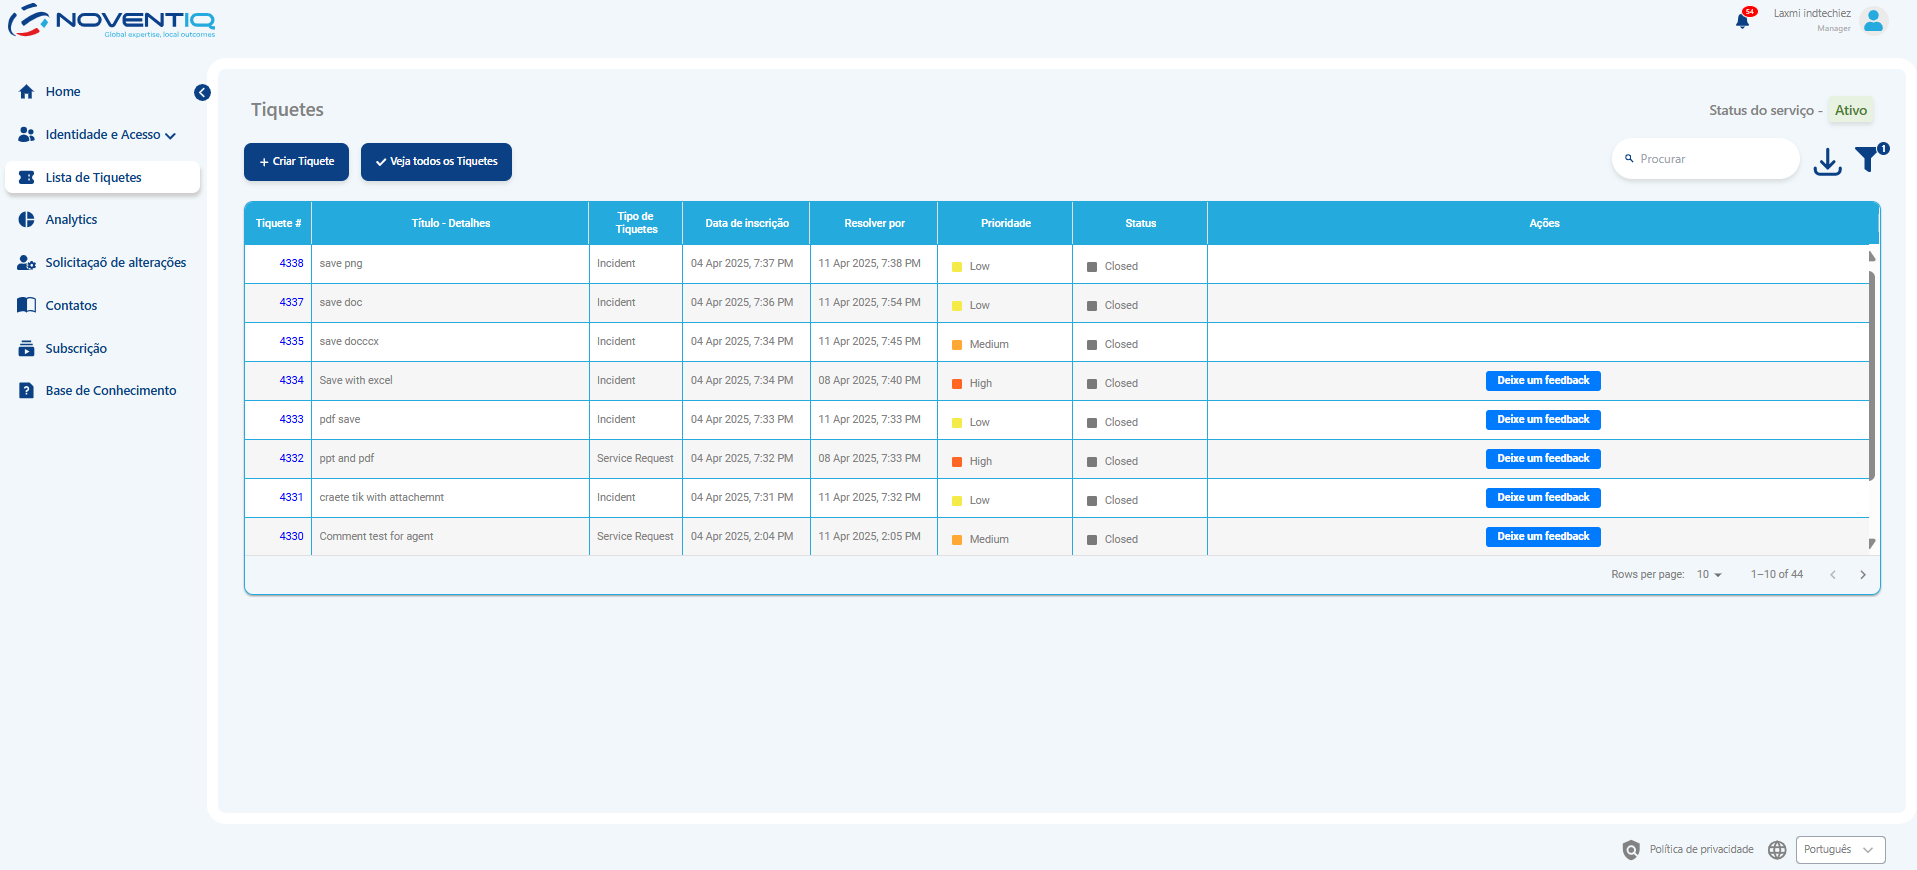Open ticket number 4338 link

coord(291,264)
